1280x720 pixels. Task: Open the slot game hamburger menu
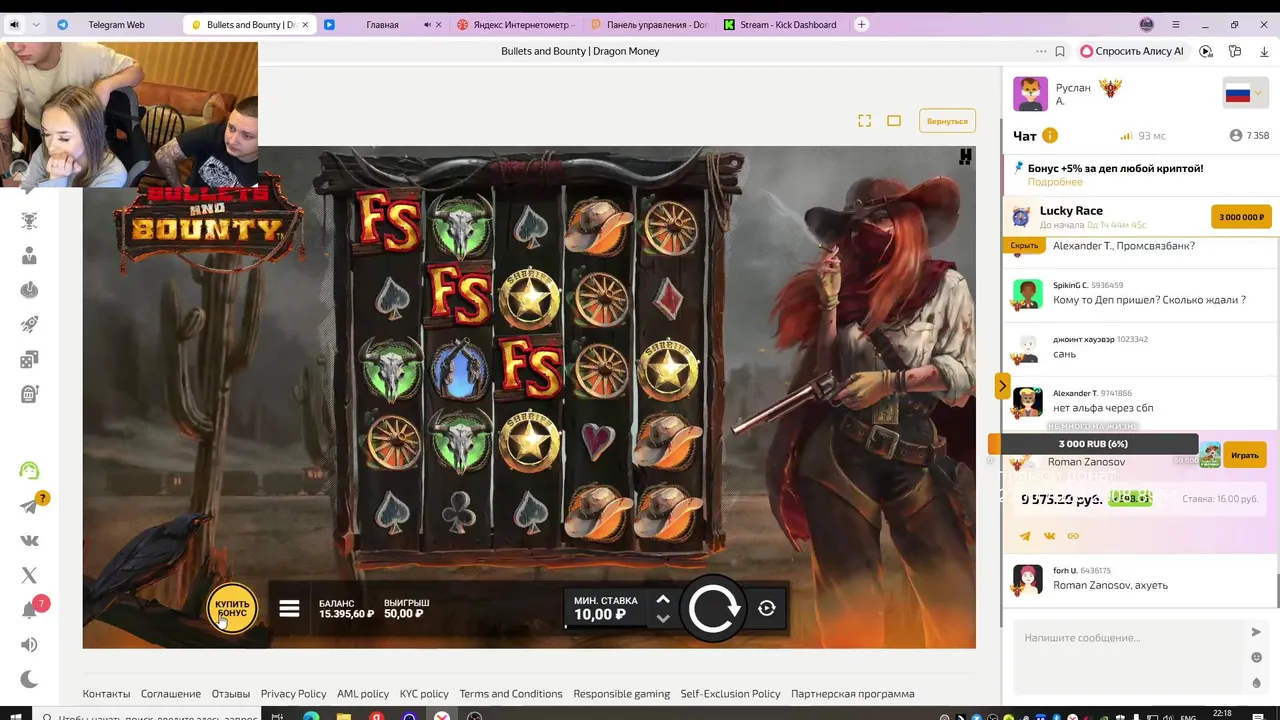pyautogui.click(x=289, y=608)
